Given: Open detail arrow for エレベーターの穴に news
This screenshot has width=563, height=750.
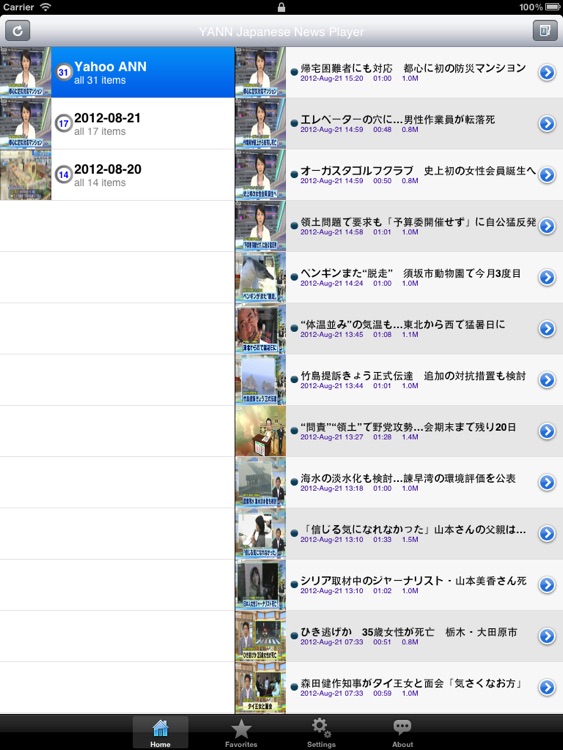Looking at the screenshot, I should pos(547,123).
